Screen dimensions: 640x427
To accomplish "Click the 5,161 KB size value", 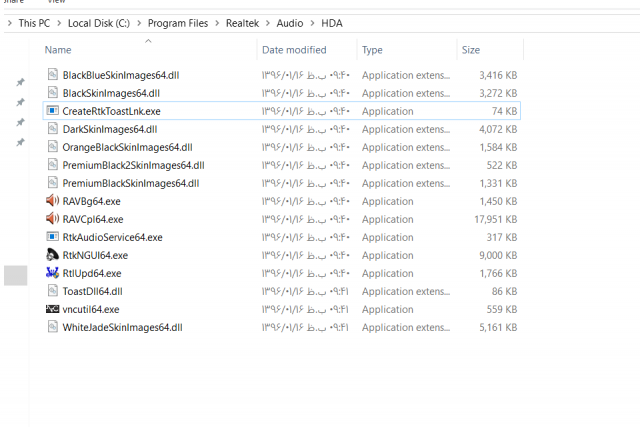I will pyautogui.click(x=498, y=327).
